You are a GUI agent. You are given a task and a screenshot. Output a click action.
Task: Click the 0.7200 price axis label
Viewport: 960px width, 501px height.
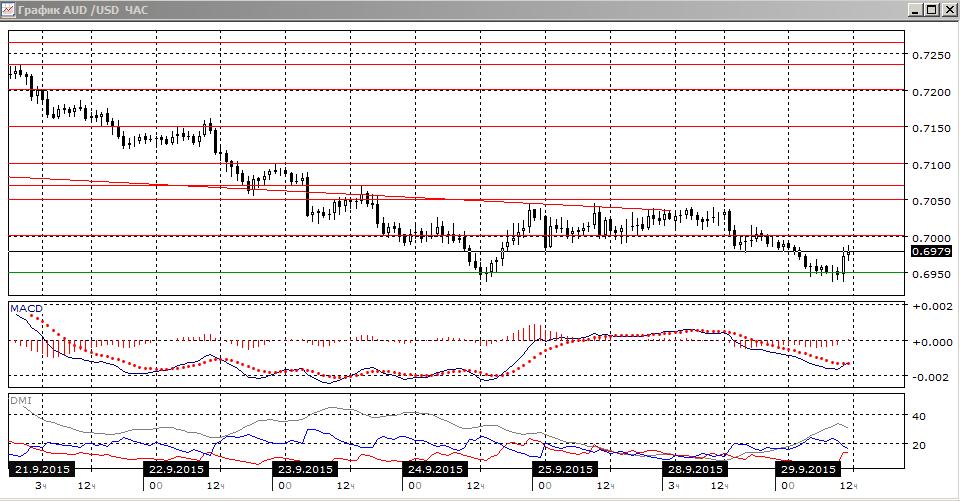click(x=931, y=92)
